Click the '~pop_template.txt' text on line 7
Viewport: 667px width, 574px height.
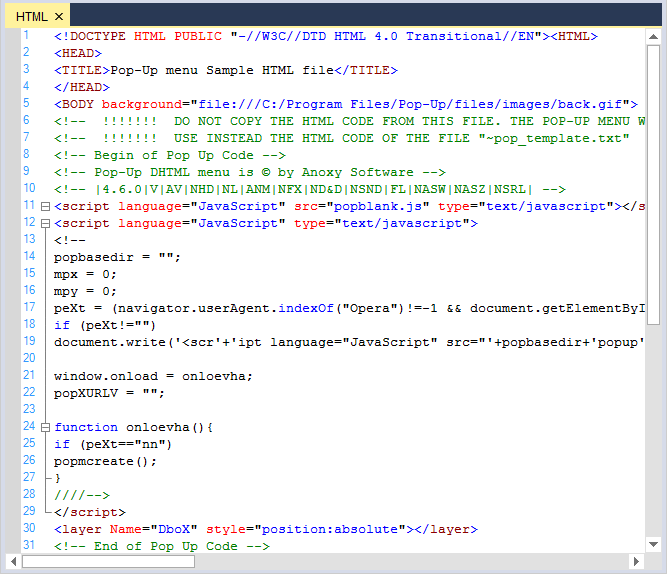tap(554, 138)
